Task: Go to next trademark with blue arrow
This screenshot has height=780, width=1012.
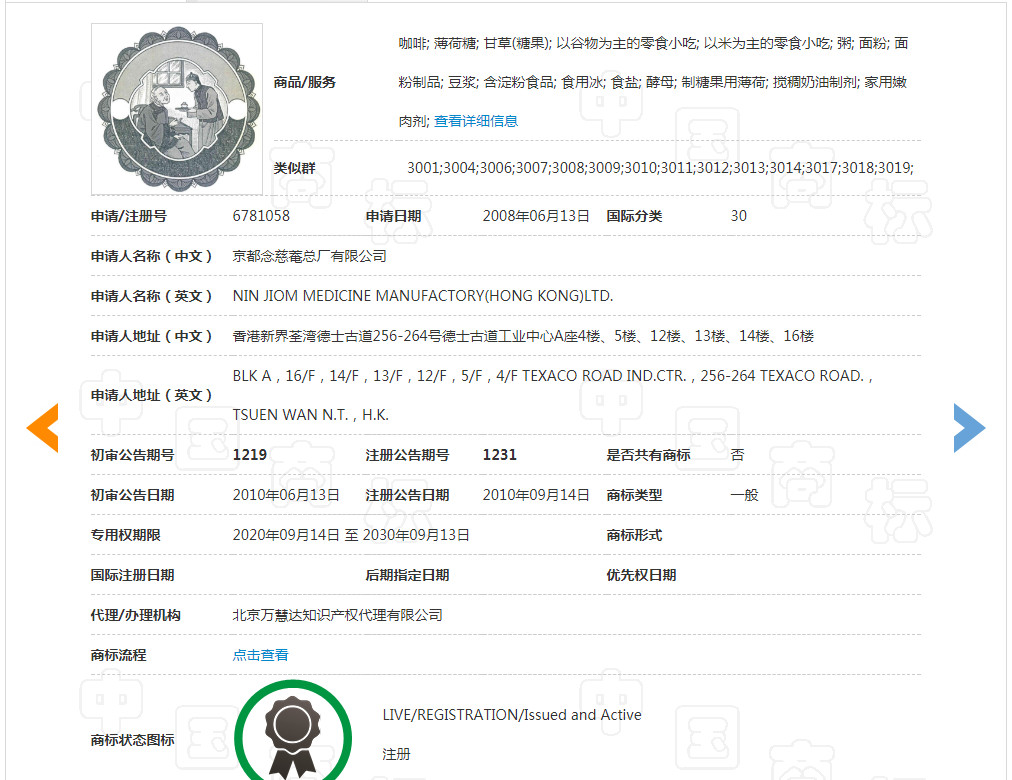Action: tap(969, 428)
